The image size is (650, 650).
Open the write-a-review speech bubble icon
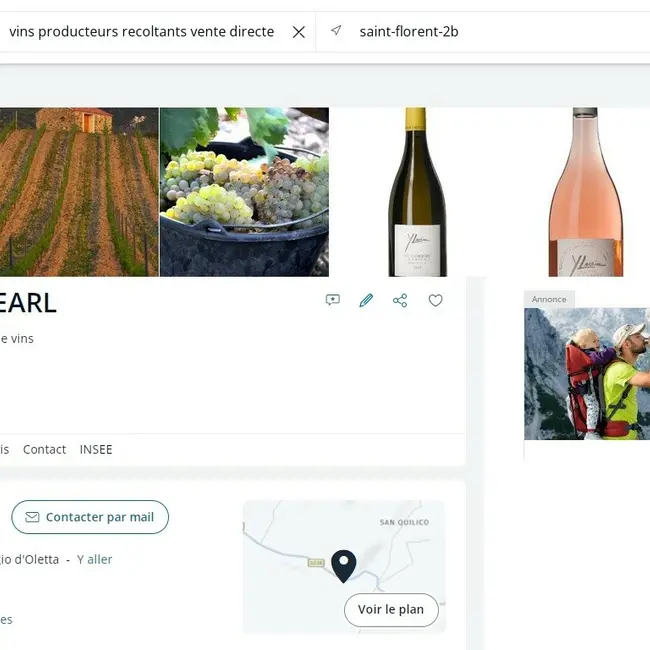(333, 300)
